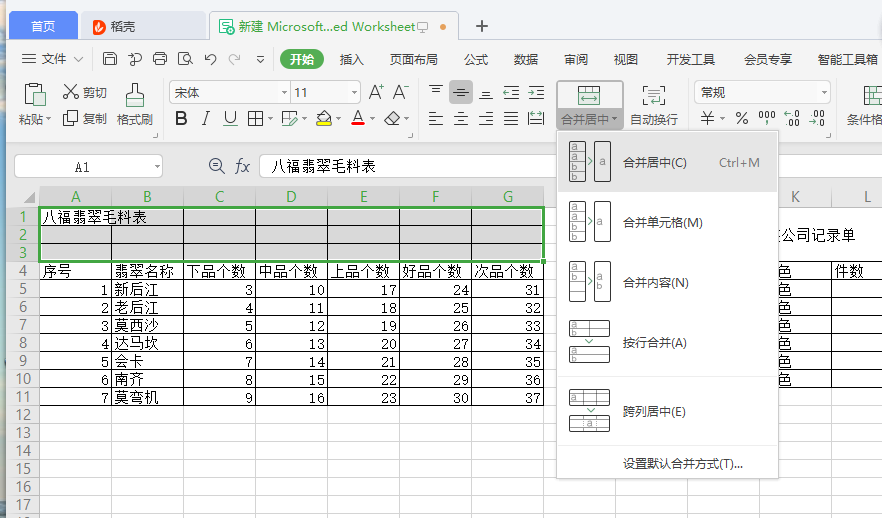Screen dimensions: 882x518
Task: Toggle Underline formatting
Action: pos(230,118)
